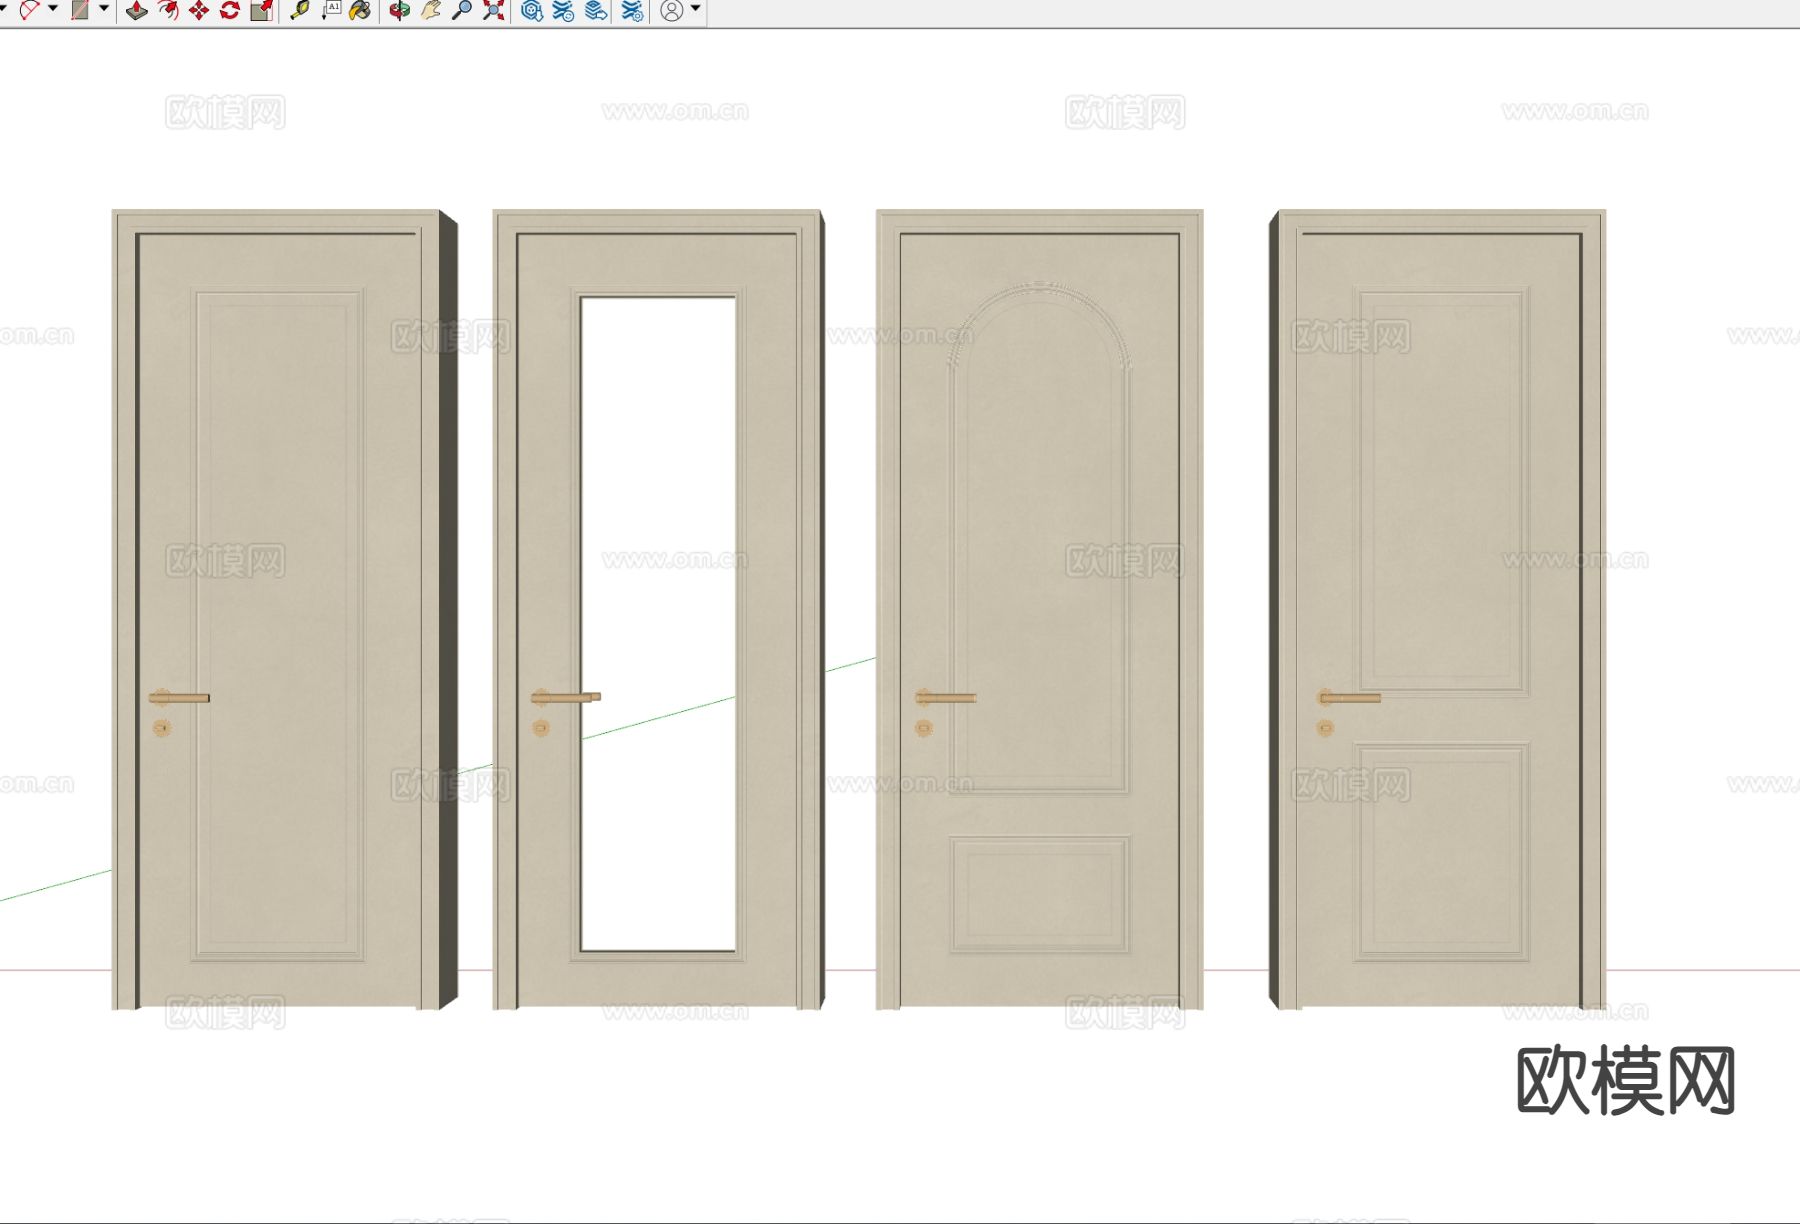Select the Scale tool
1800x1224 pixels.
point(262,10)
